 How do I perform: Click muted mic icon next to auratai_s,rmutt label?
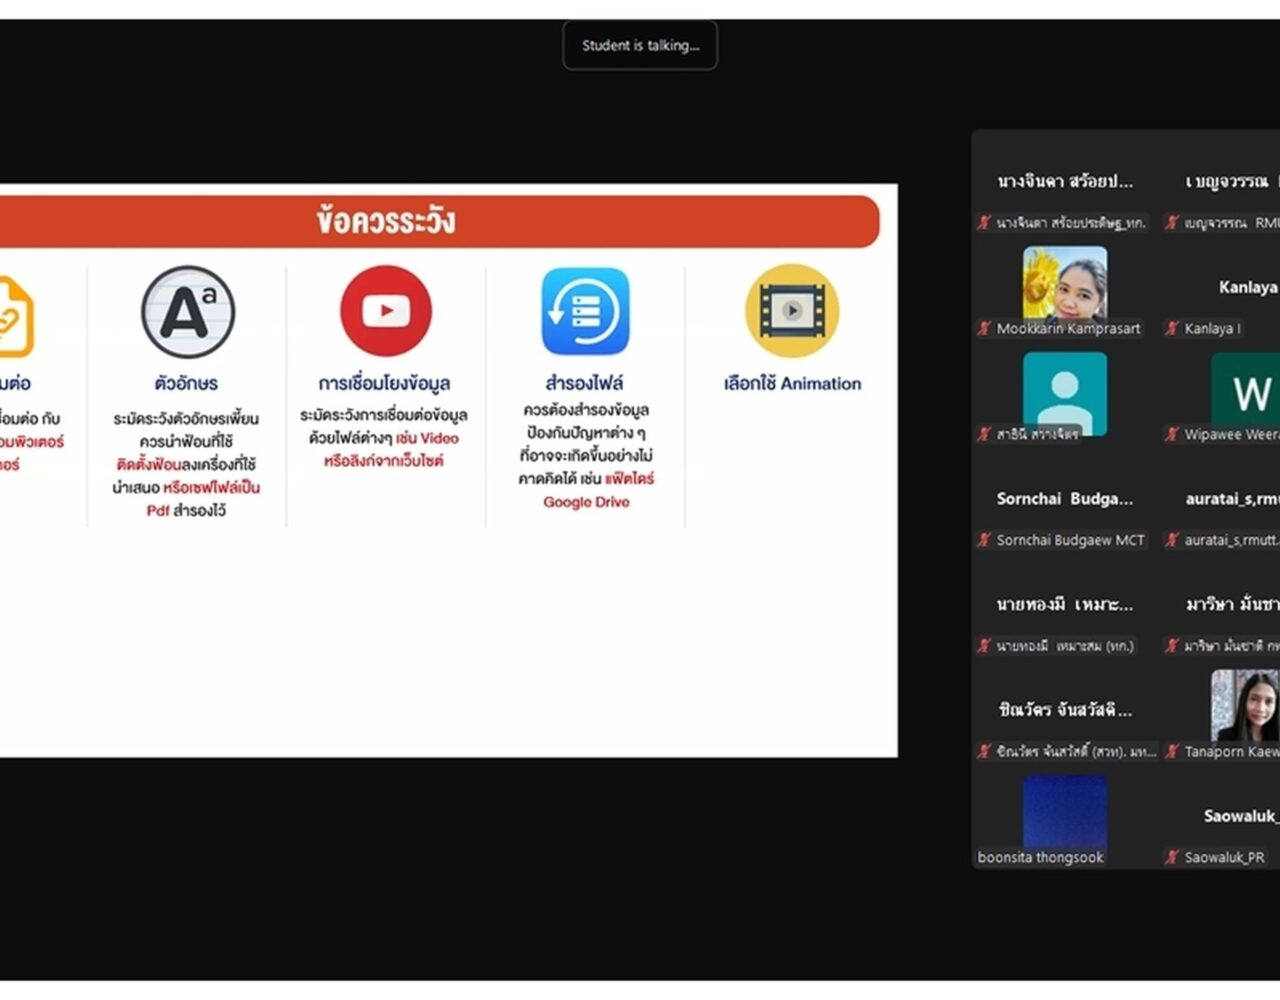(x=1172, y=540)
